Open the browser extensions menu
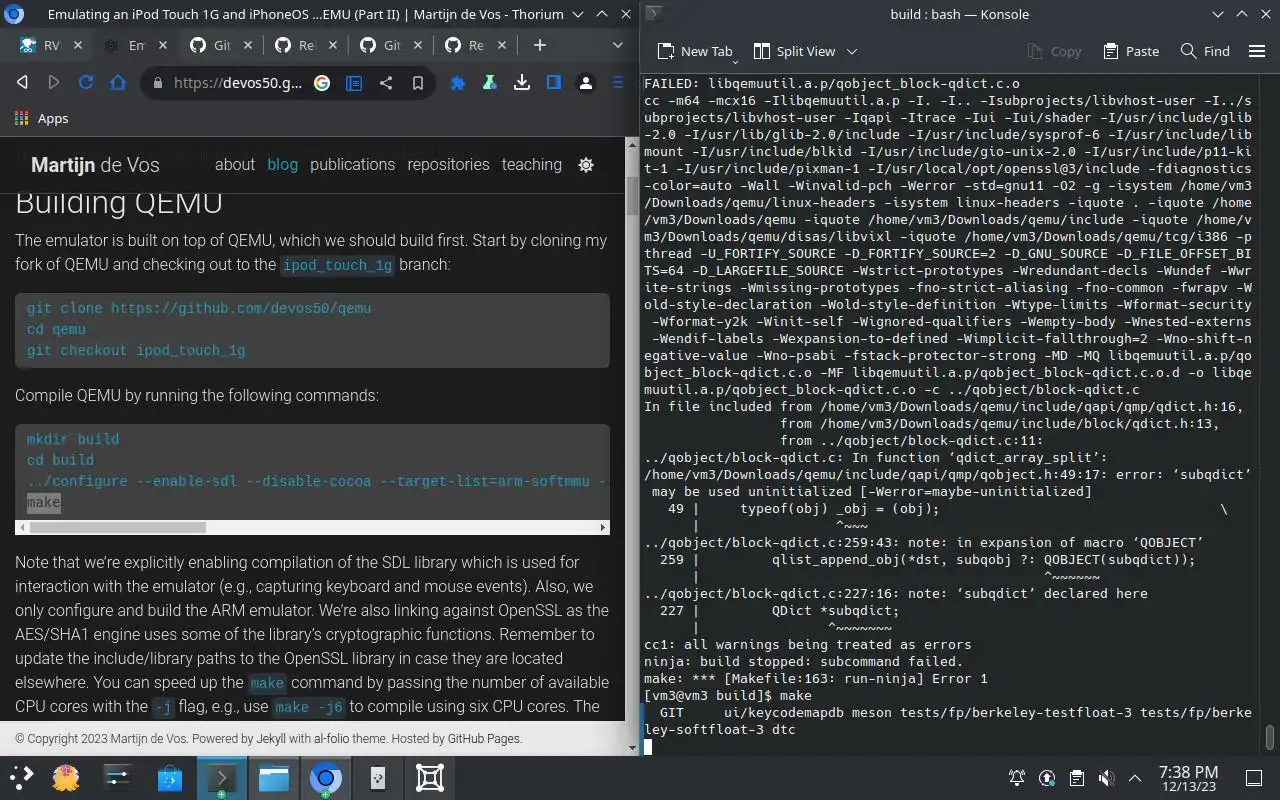1280x800 pixels. 458,83
